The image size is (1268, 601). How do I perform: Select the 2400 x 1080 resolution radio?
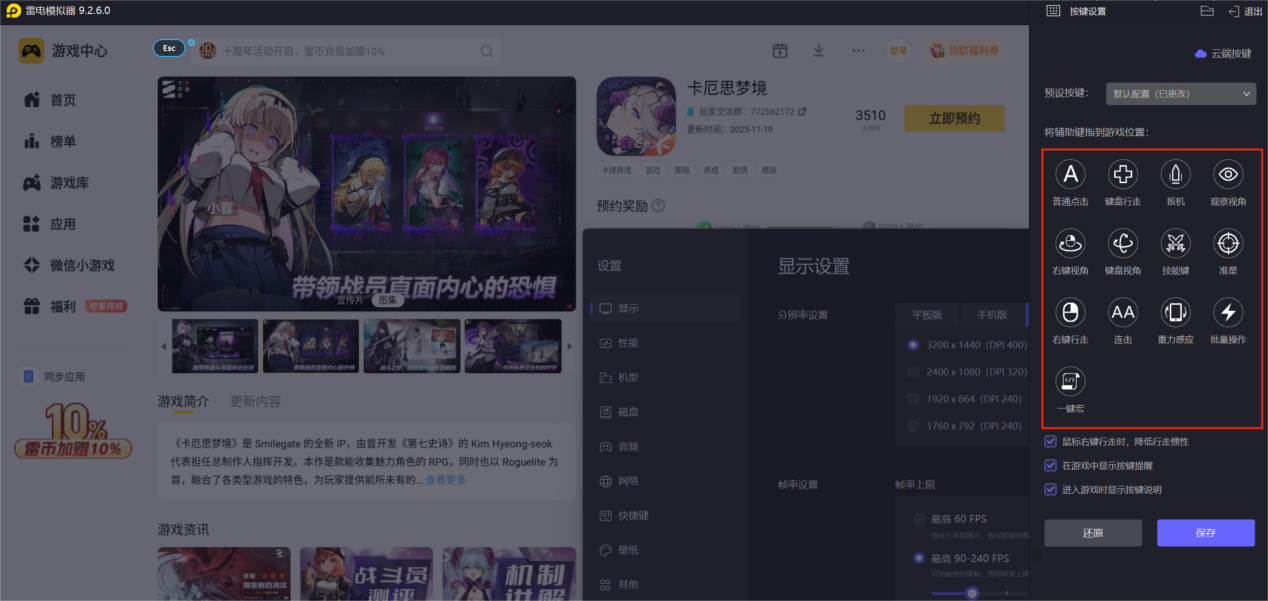[x=912, y=372]
